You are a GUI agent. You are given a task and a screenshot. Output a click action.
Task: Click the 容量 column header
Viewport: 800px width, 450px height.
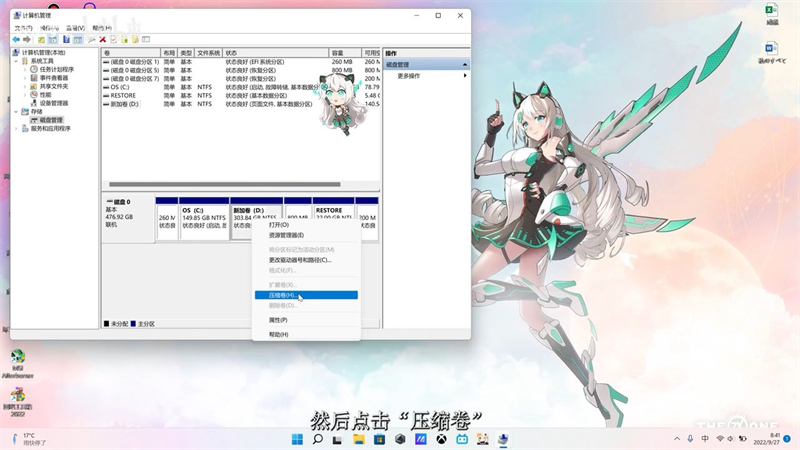click(345, 53)
